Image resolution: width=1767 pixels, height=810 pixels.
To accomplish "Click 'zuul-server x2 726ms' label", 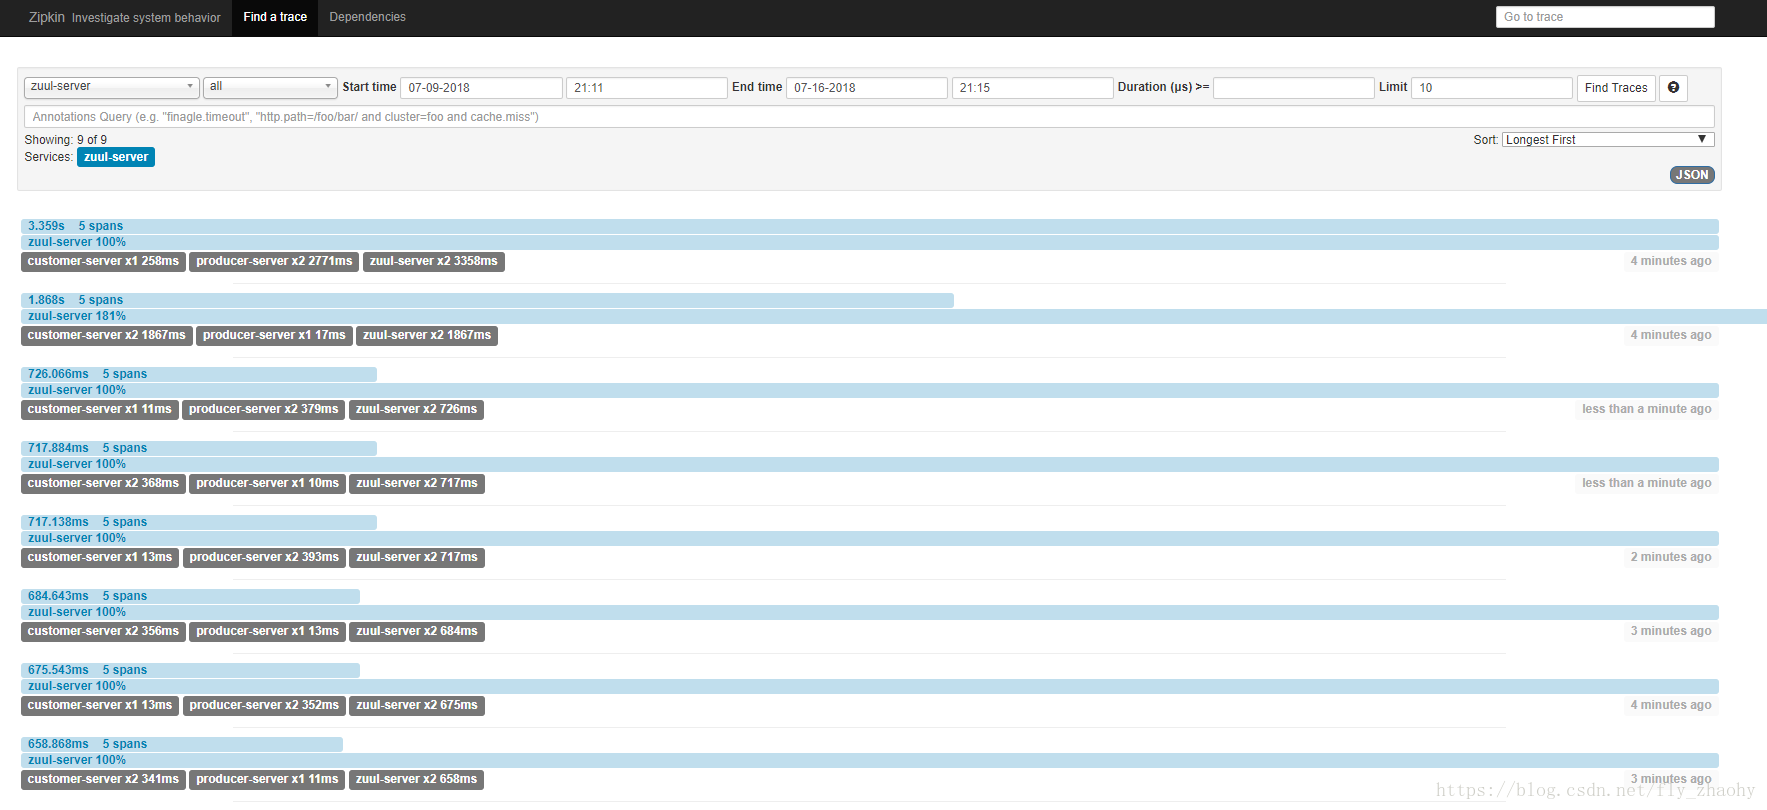I will 416,410.
